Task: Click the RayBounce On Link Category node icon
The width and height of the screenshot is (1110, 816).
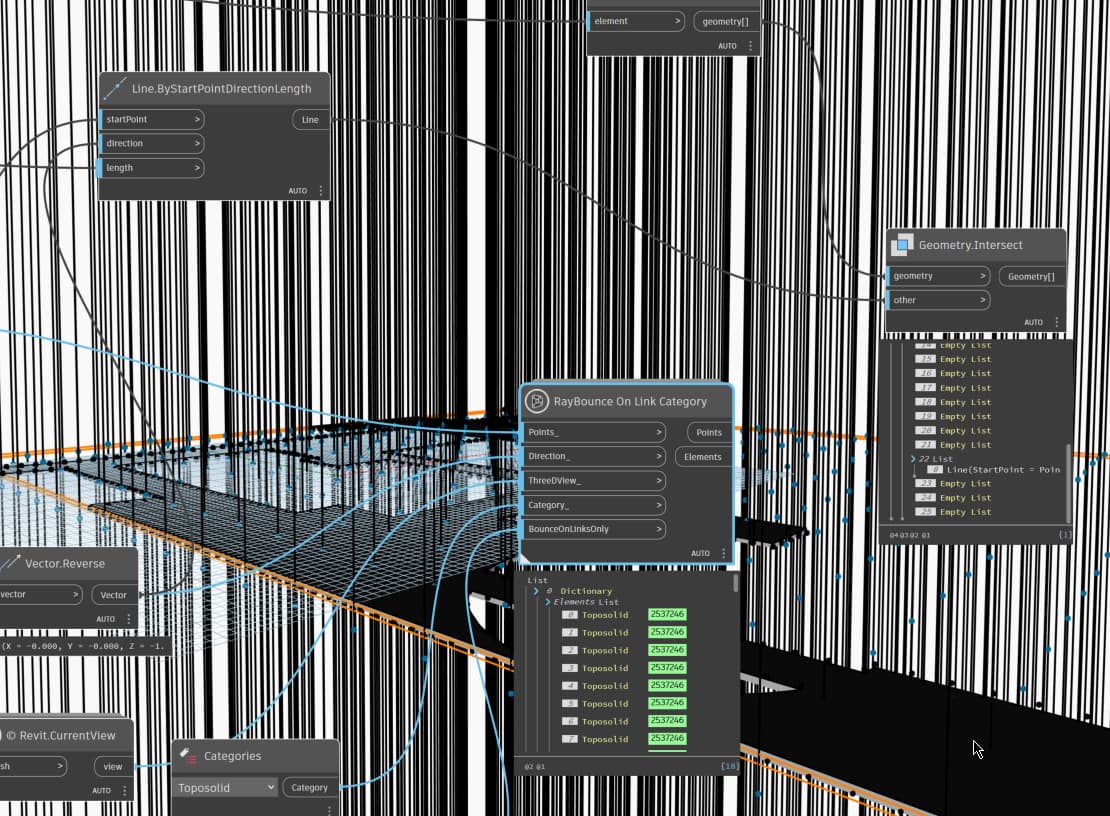Action: pos(537,401)
